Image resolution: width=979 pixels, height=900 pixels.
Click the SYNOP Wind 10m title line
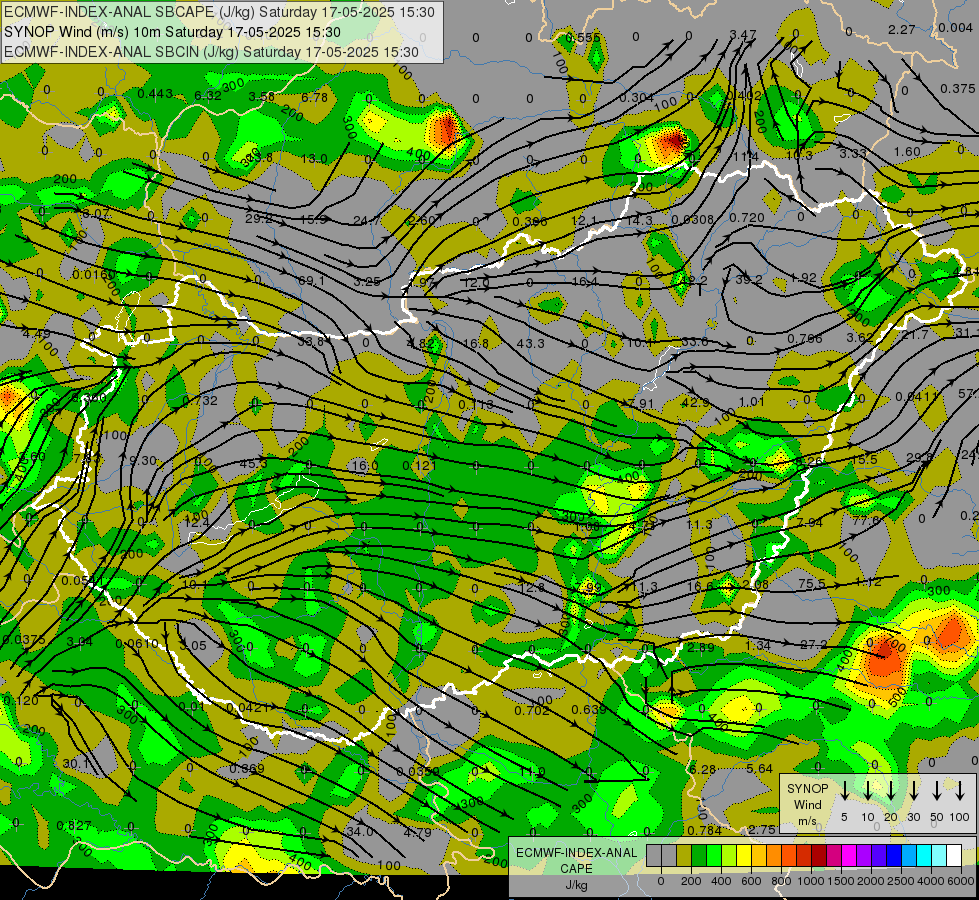(172, 32)
